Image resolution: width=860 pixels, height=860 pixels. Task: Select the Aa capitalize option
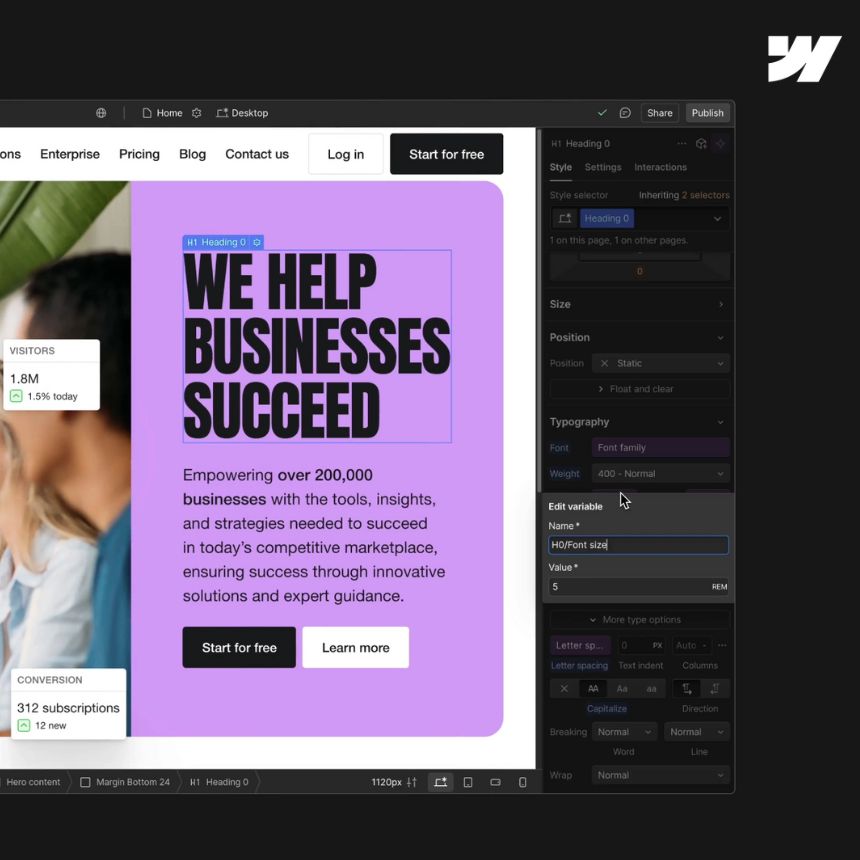tap(622, 688)
